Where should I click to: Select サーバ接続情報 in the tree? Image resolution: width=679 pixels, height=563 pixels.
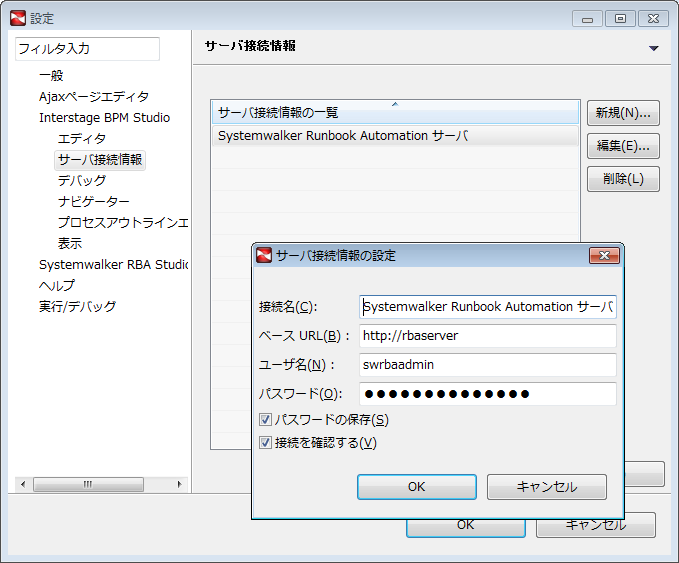(x=100, y=159)
